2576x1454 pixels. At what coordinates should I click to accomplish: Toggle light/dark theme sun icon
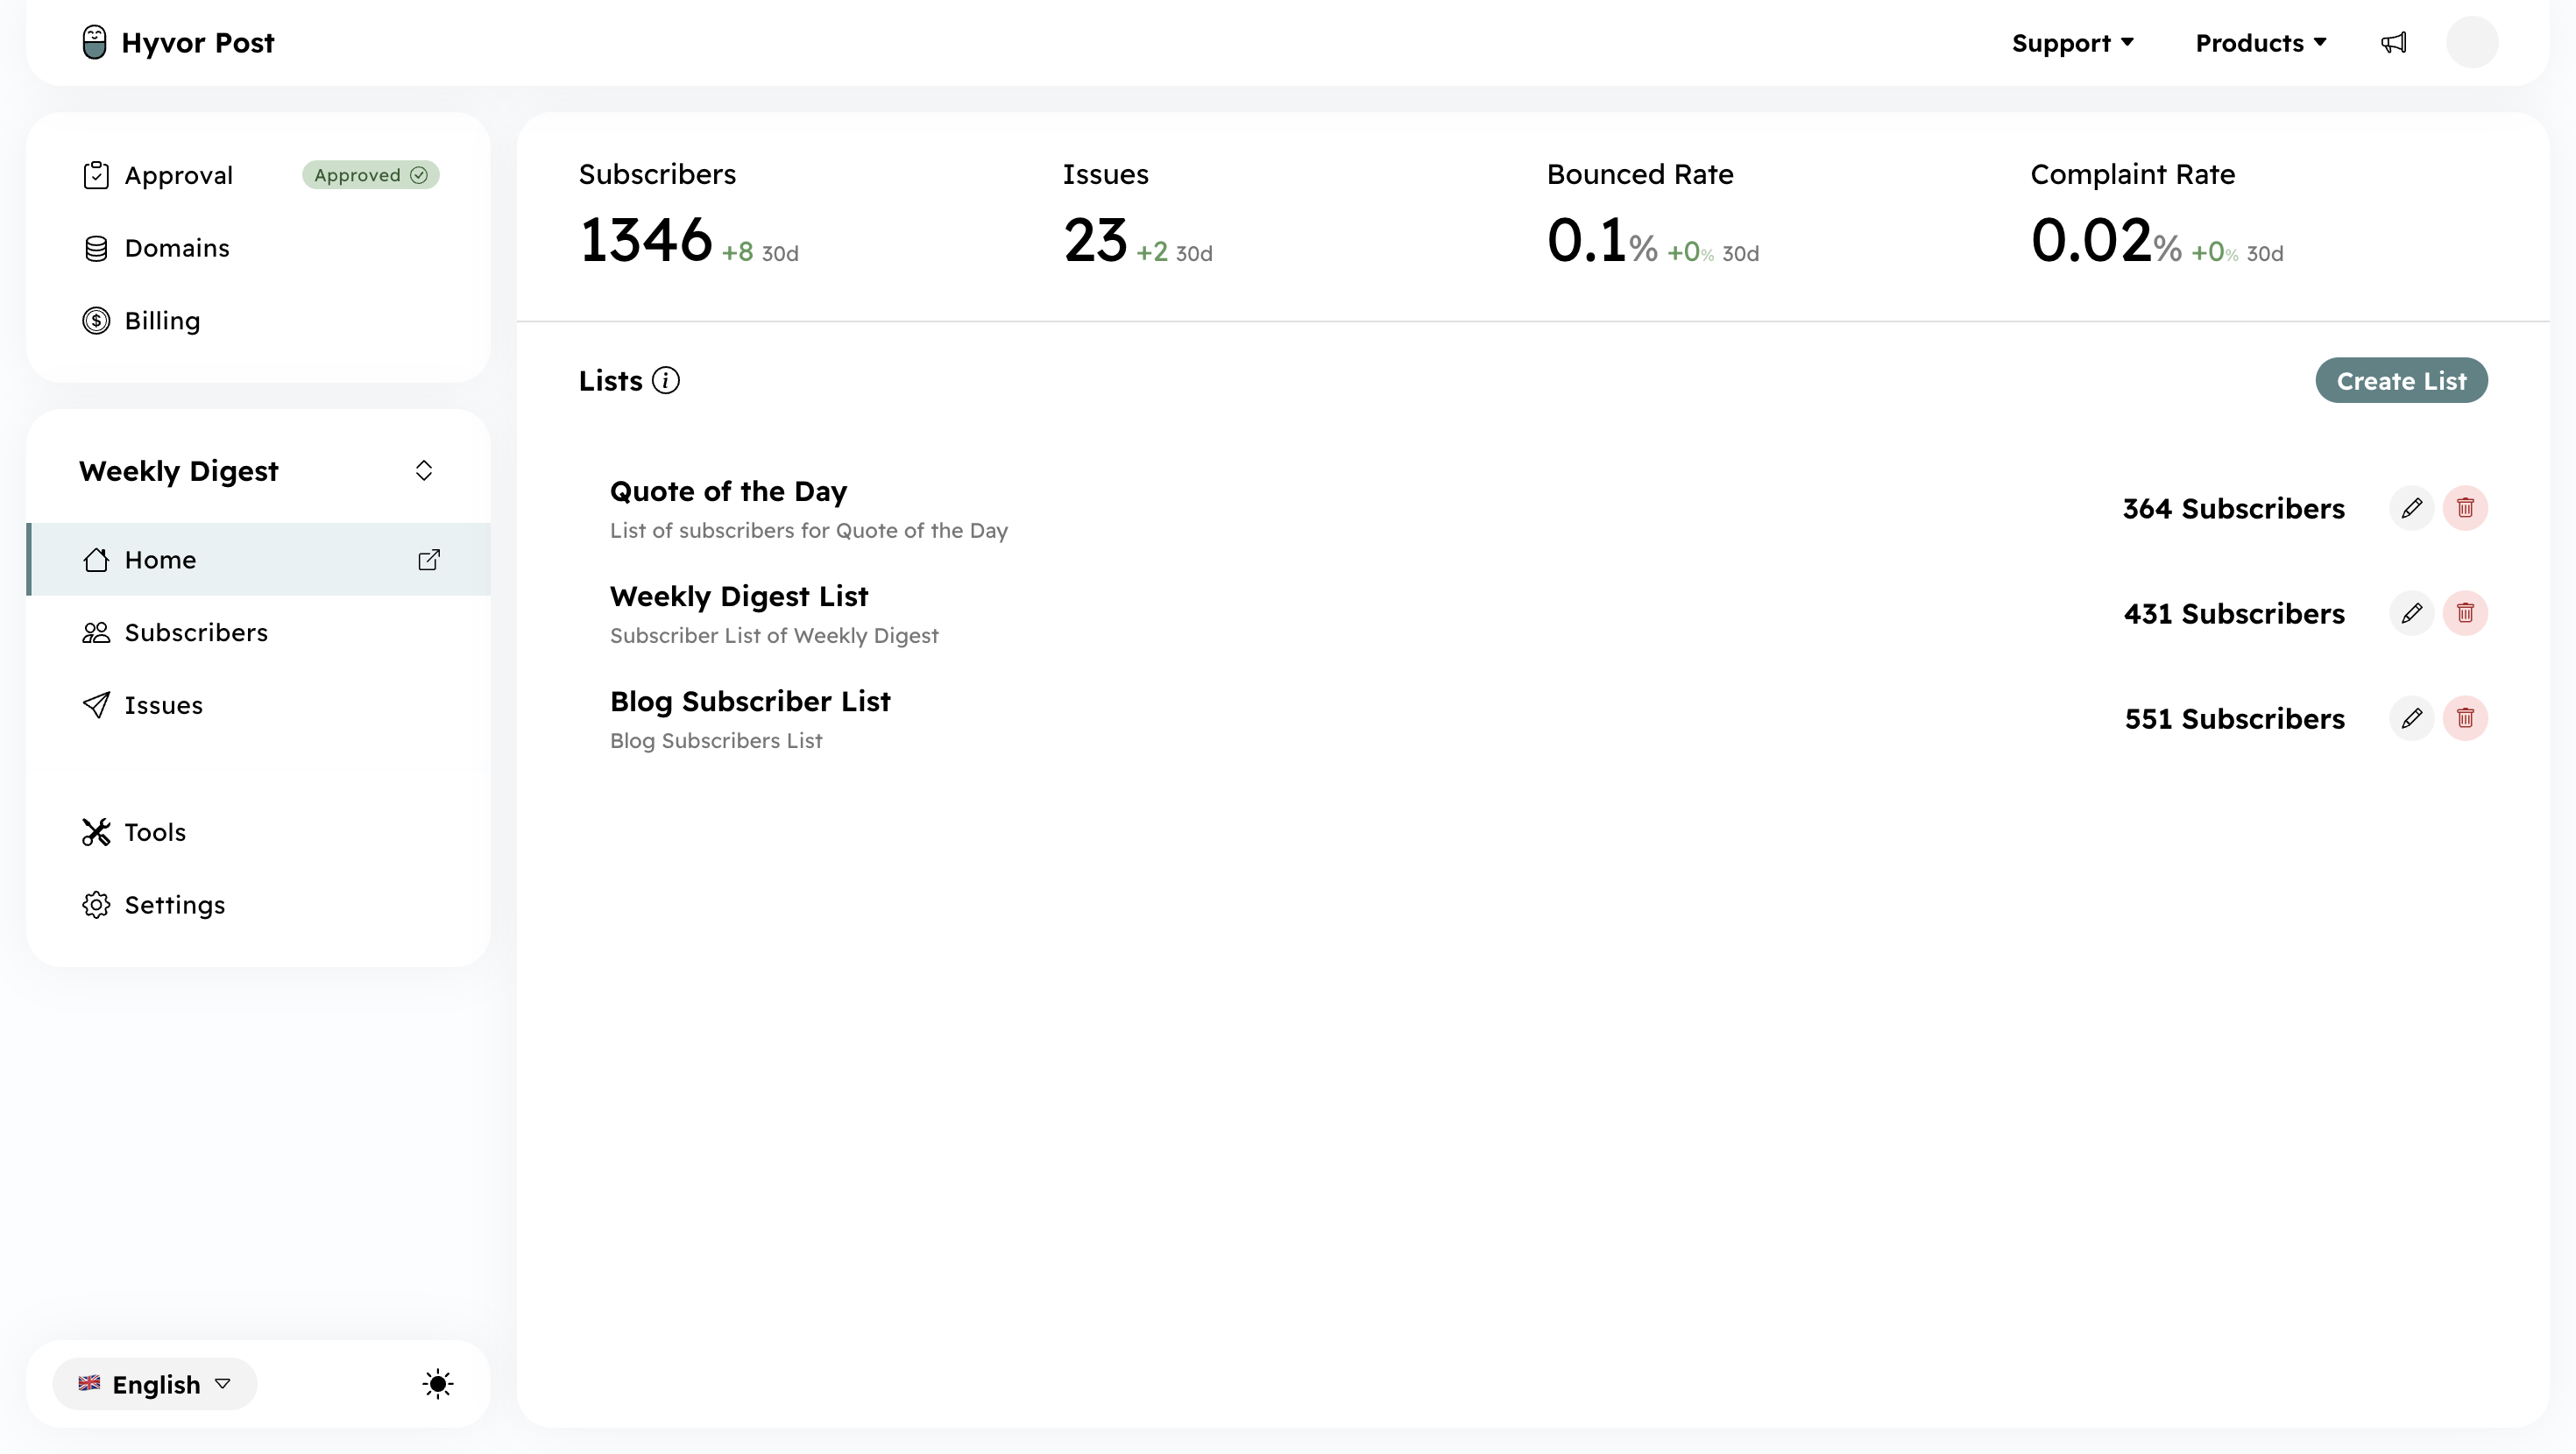pyautogui.click(x=437, y=1384)
